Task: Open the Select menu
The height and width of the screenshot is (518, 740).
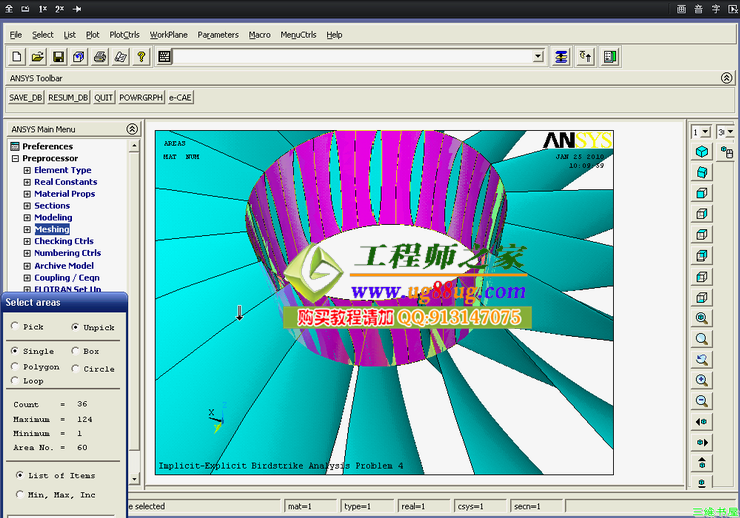Action: [42, 34]
